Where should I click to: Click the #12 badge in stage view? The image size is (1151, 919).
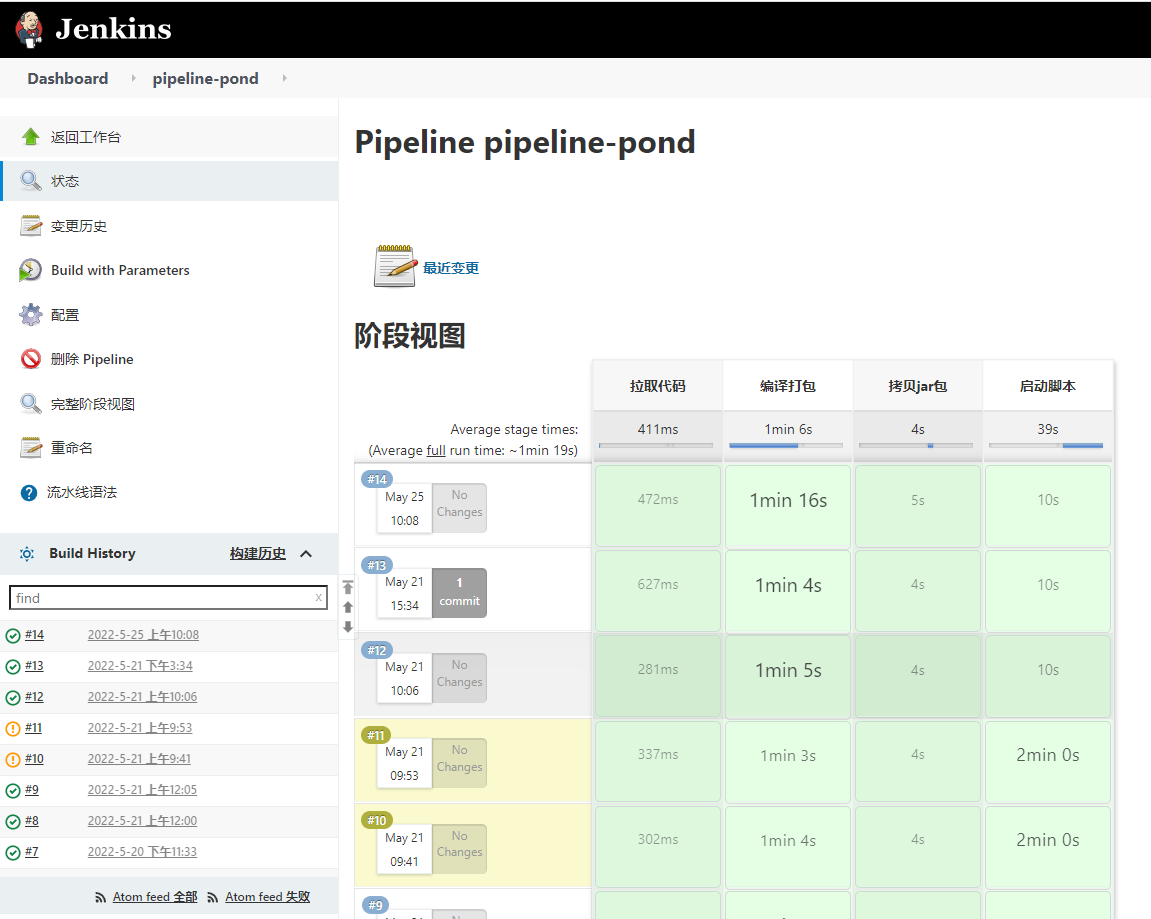(x=377, y=650)
